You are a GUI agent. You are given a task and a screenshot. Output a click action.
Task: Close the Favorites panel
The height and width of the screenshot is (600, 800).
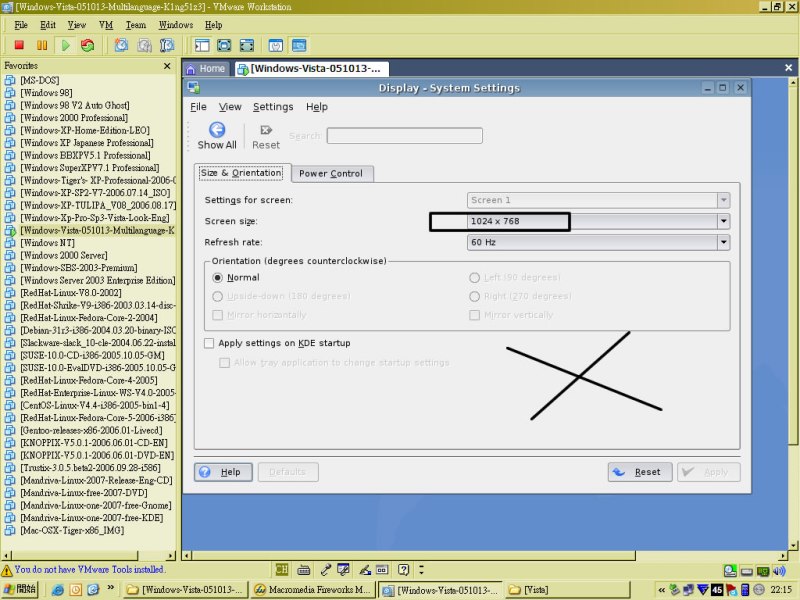tap(167, 66)
